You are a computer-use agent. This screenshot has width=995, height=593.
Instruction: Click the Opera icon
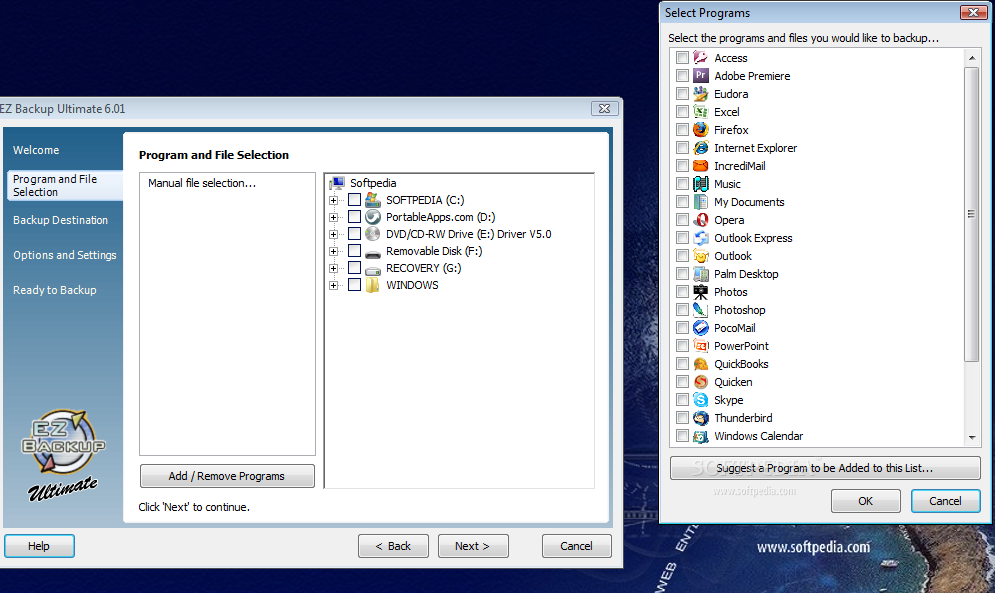[701, 220]
